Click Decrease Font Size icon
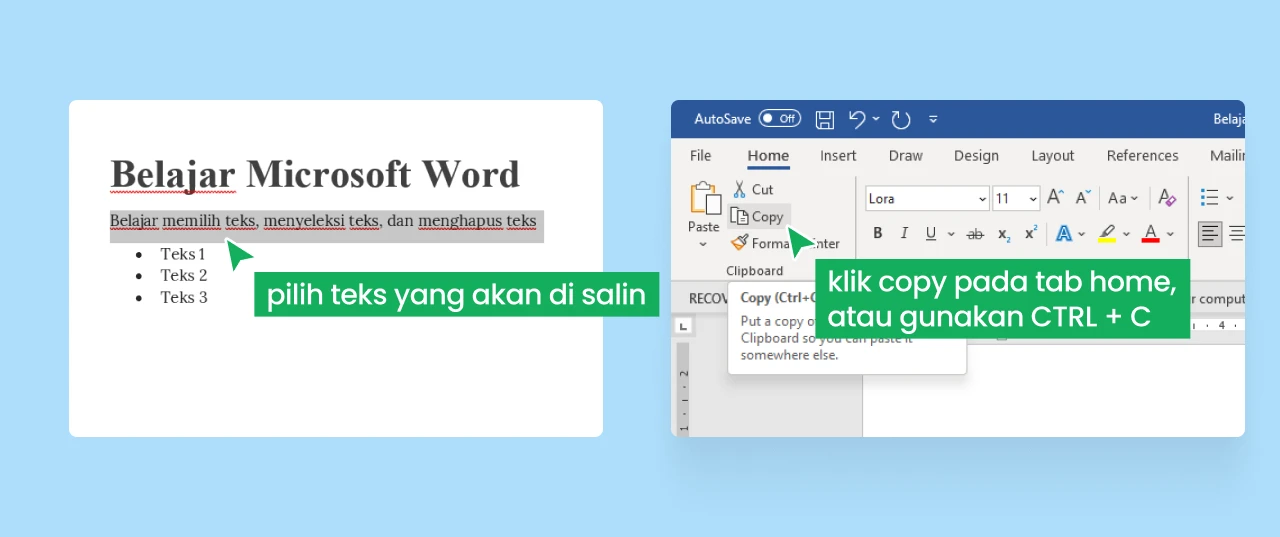The height and width of the screenshot is (537, 1280). 1083,198
